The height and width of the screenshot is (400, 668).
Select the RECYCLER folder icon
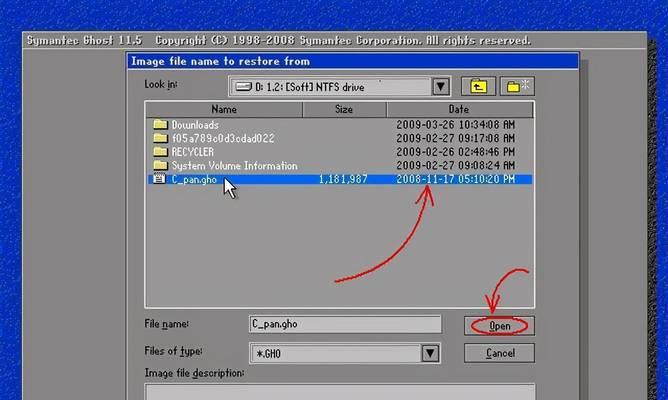click(x=160, y=152)
